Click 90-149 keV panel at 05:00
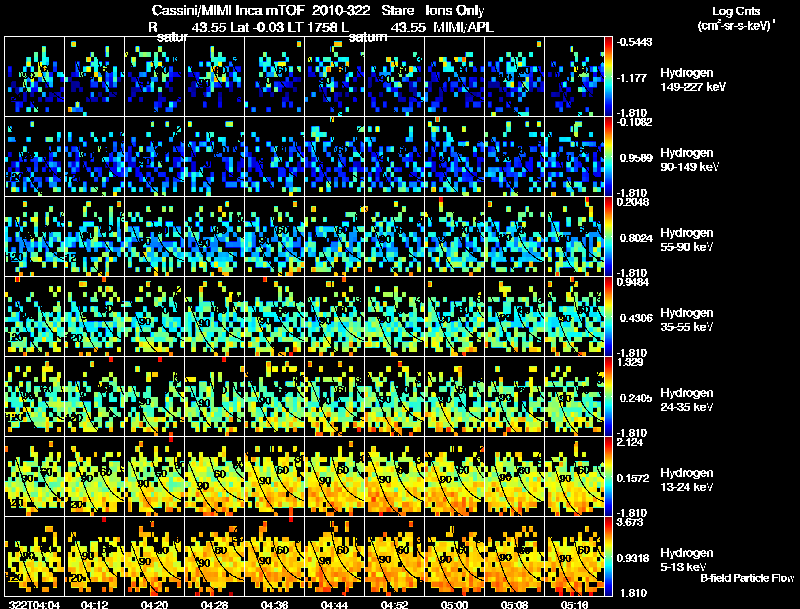Viewport: 800px width, 609px height. click(454, 157)
